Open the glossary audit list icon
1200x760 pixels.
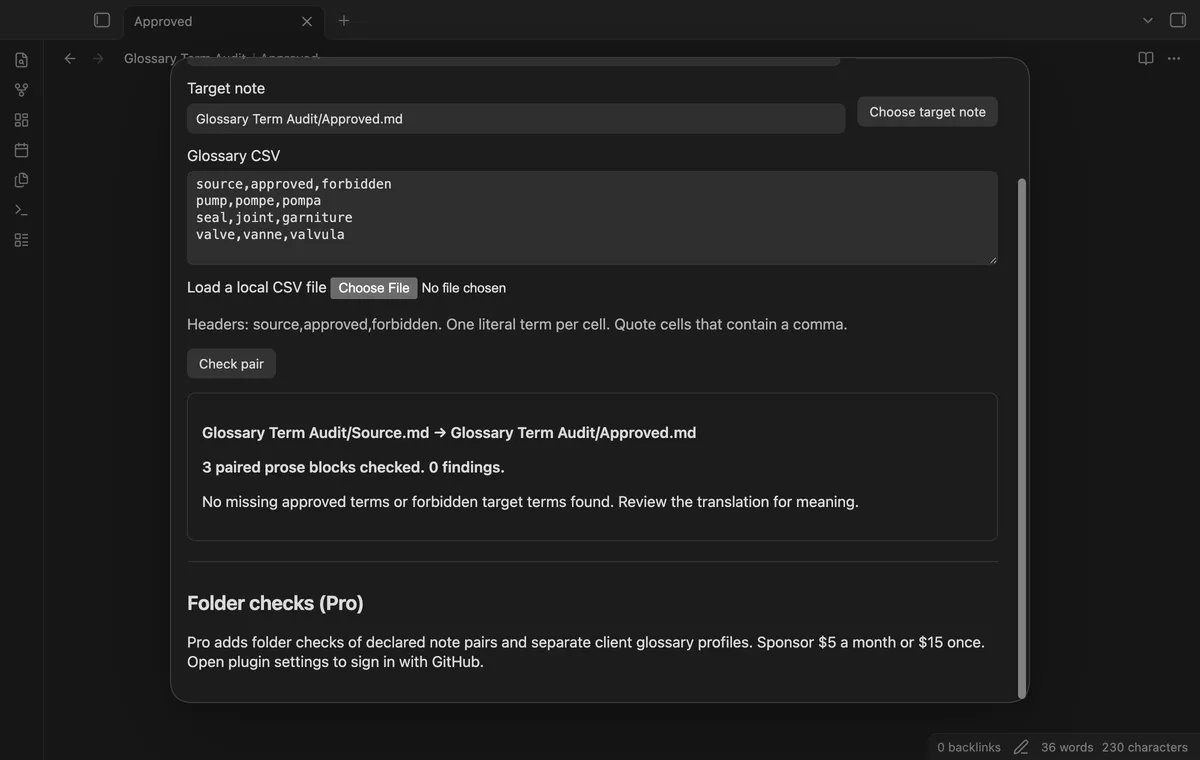tap(21, 240)
